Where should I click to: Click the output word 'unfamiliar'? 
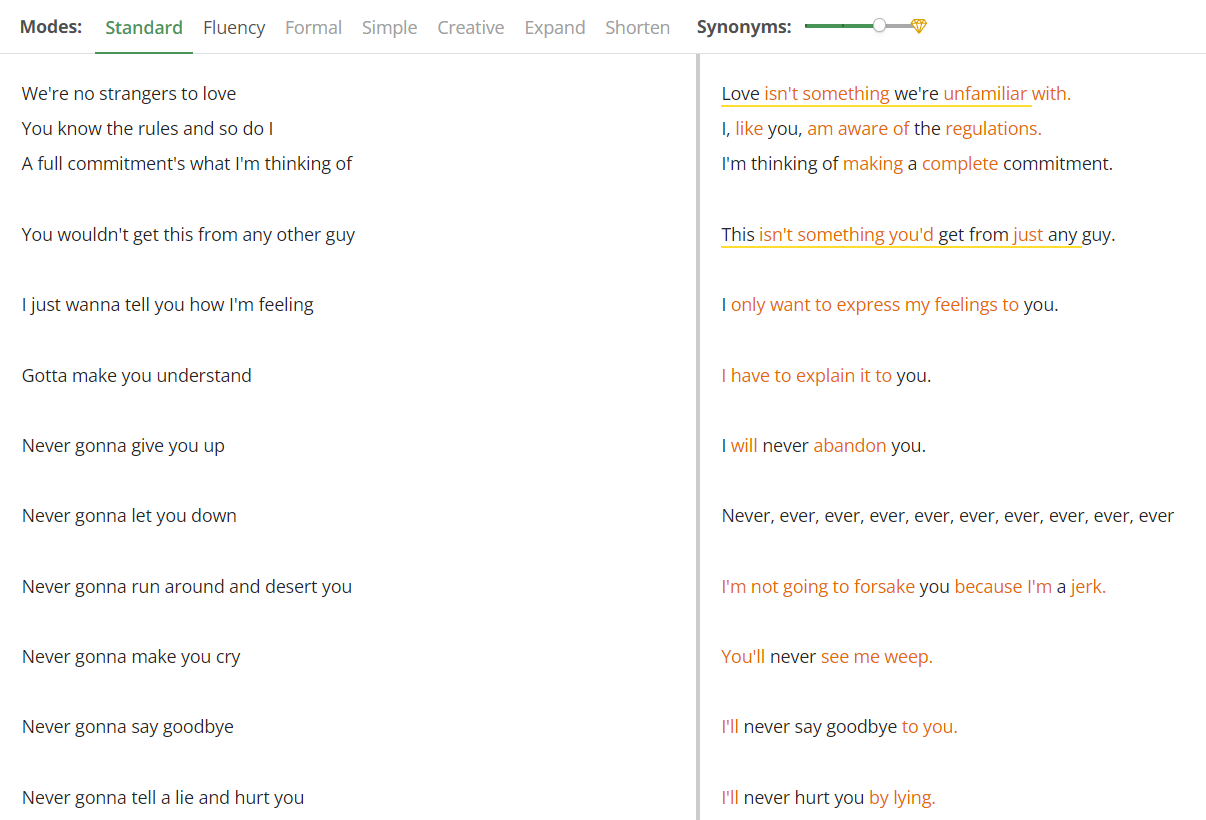point(985,94)
